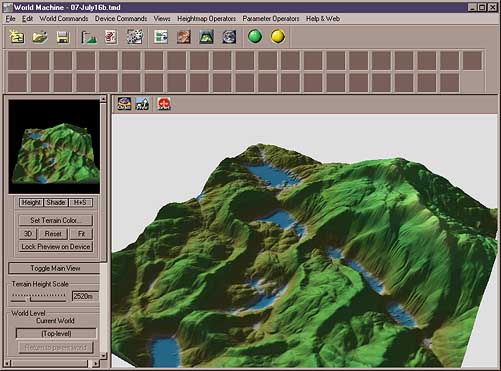
Task: Click the red pencil notes toolbar icon
Action: [x=111, y=37]
